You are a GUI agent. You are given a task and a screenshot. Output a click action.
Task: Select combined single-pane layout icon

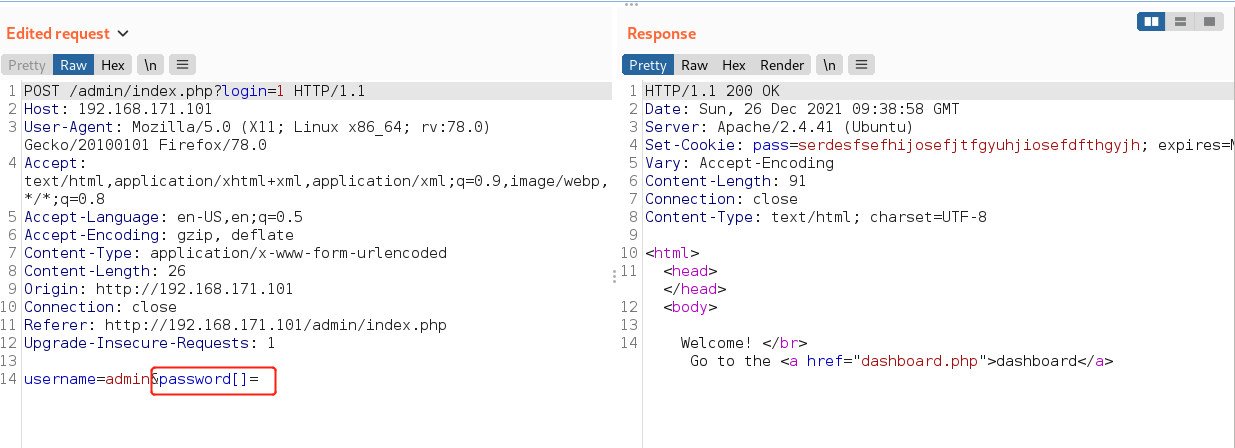pos(1209,21)
